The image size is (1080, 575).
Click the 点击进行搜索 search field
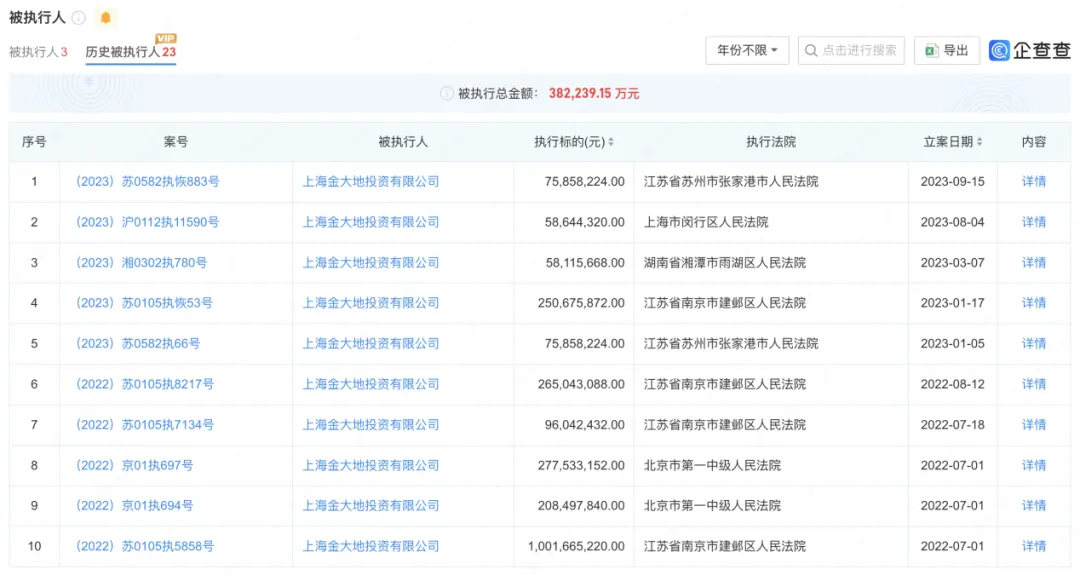[x=851, y=50]
